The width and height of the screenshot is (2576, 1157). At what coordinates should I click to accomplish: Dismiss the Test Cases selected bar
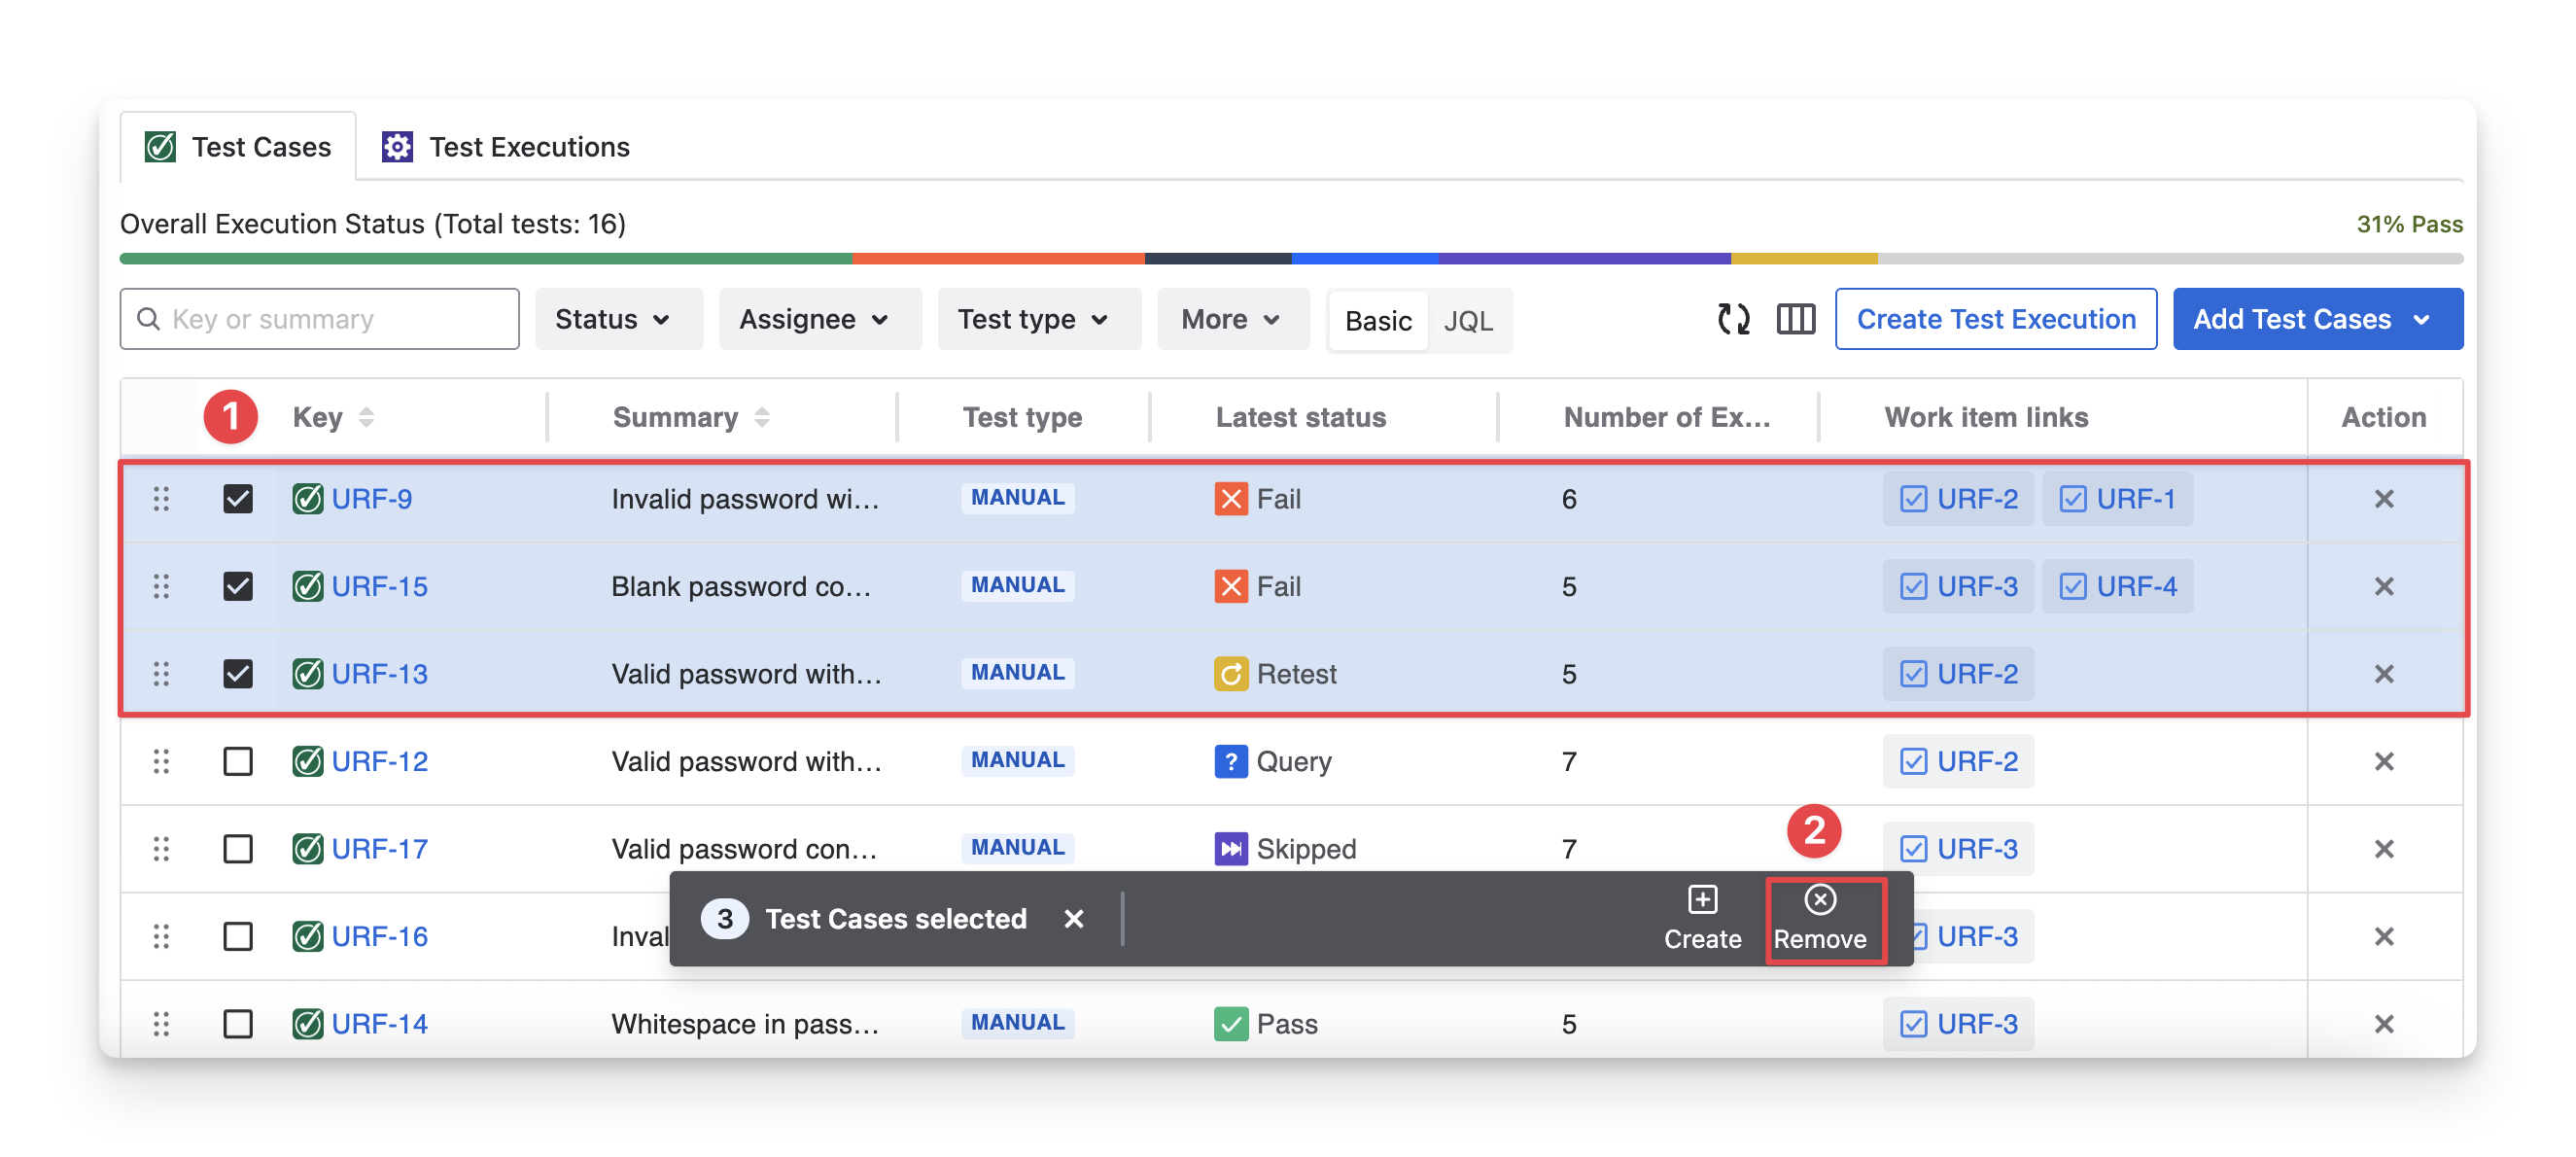pos(1073,918)
